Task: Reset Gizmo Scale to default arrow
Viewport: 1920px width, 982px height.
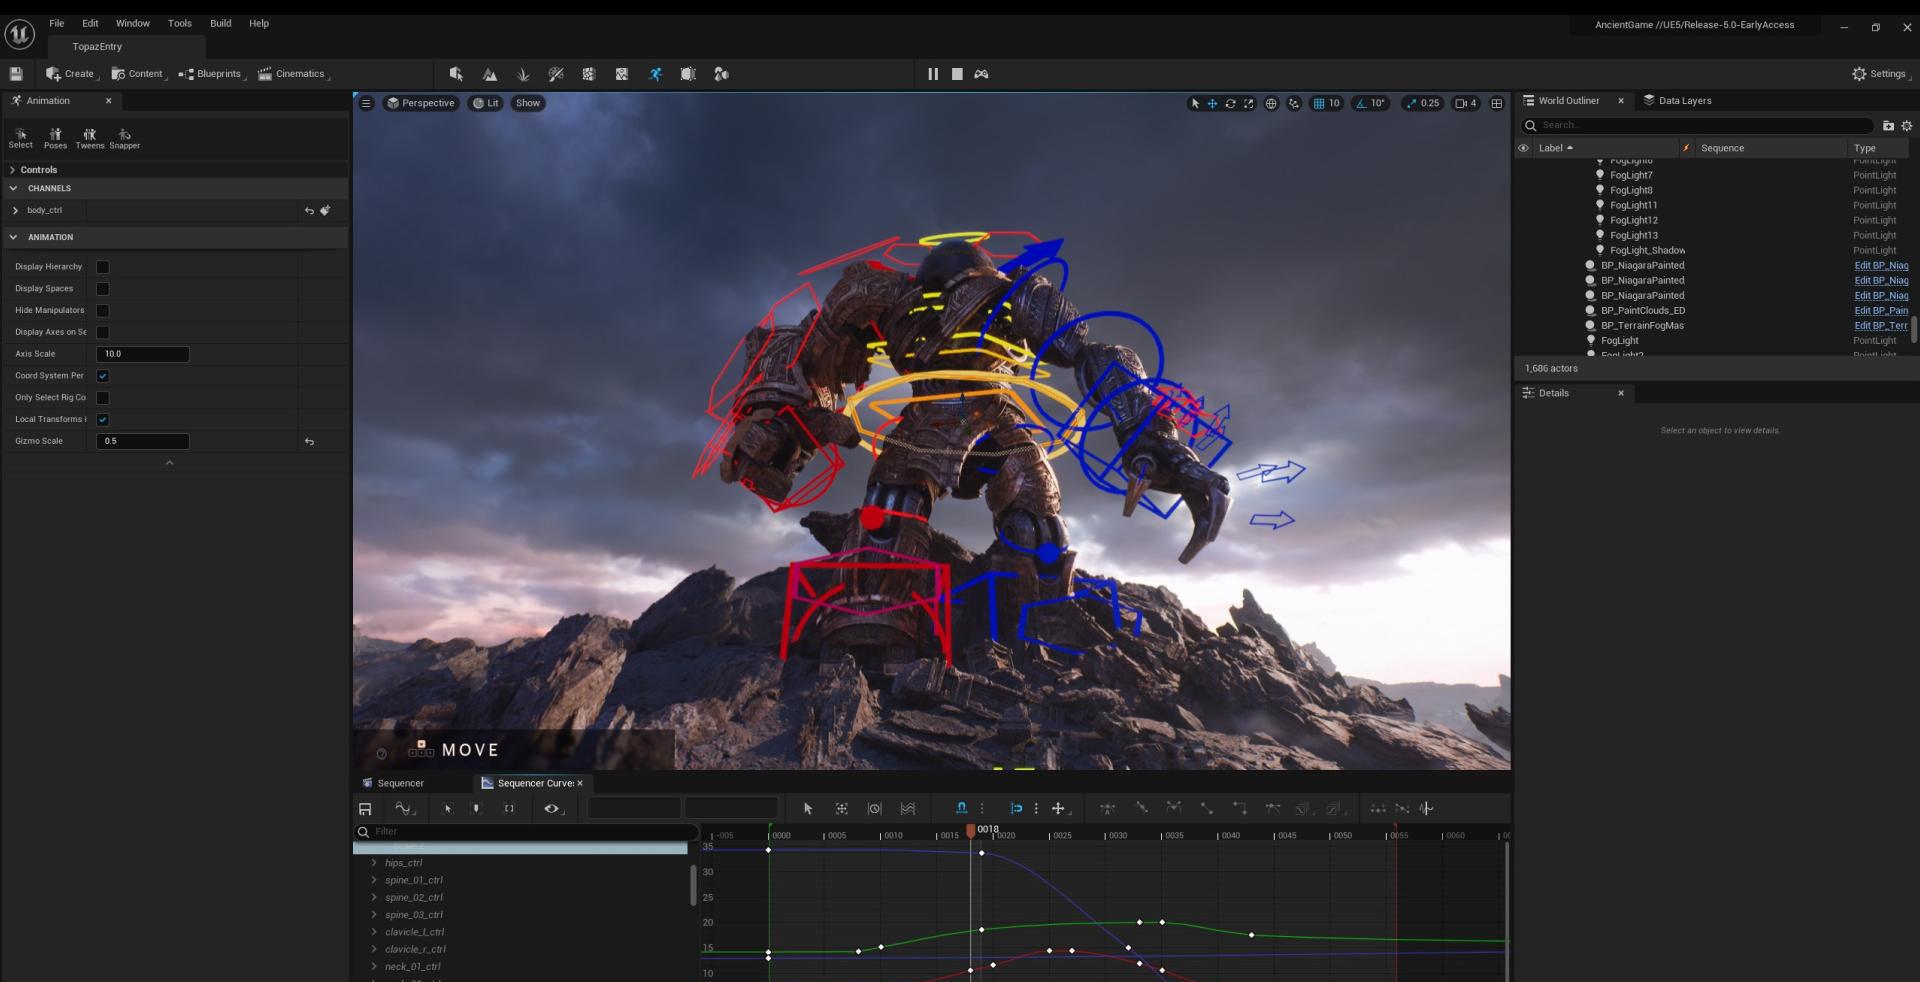Action: click(x=309, y=441)
